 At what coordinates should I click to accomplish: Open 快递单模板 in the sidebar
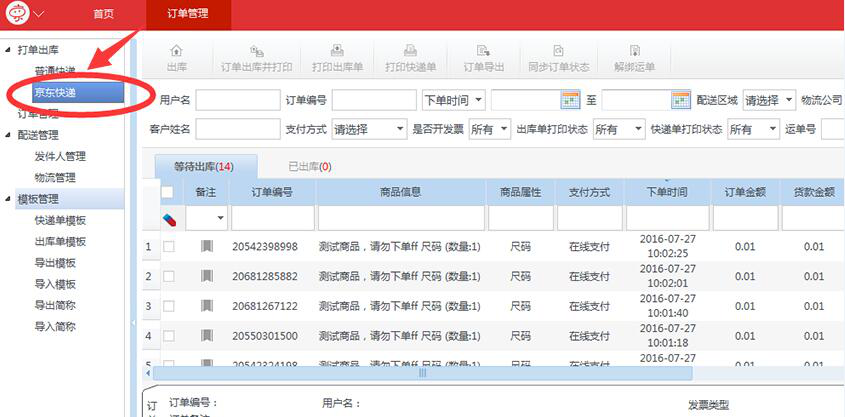pyautogui.click(x=60, y=220)
